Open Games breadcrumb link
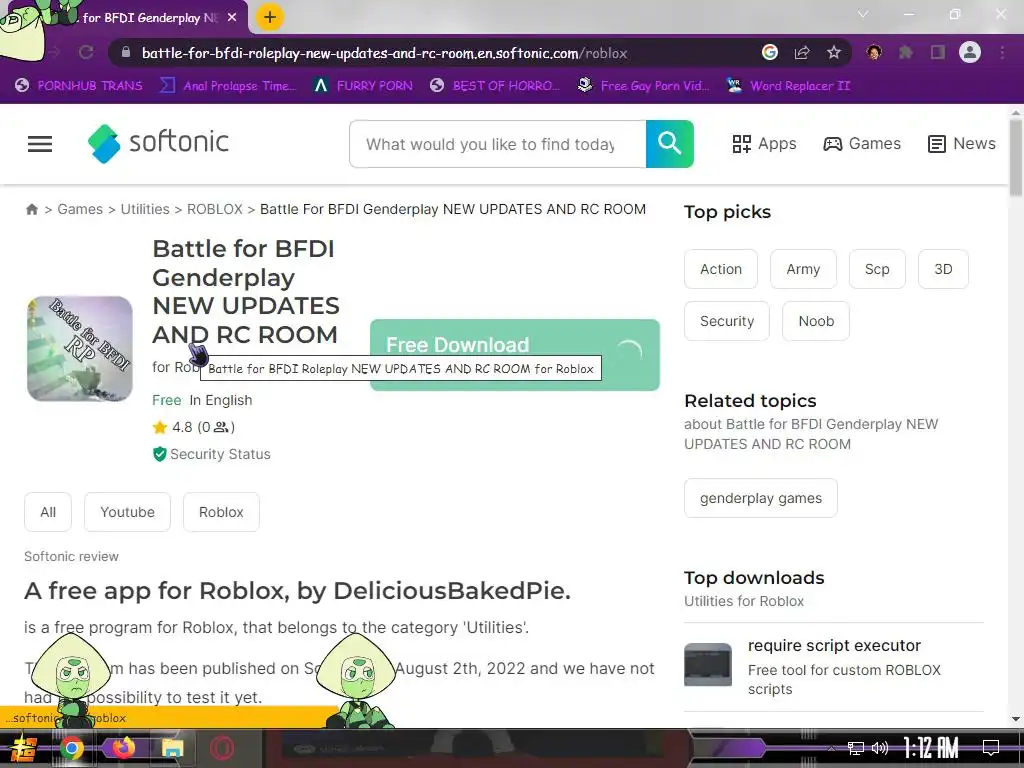Viewport: 1024px width, 768px height. [80, 209]
